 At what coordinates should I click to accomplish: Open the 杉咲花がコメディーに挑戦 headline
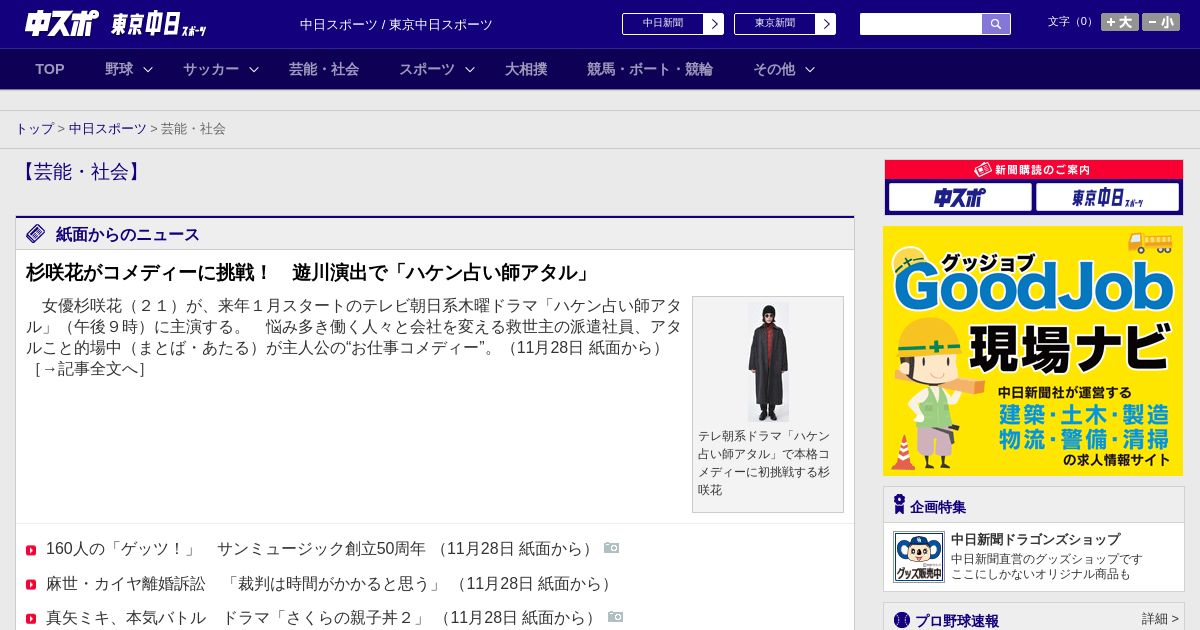click(310, 272)
